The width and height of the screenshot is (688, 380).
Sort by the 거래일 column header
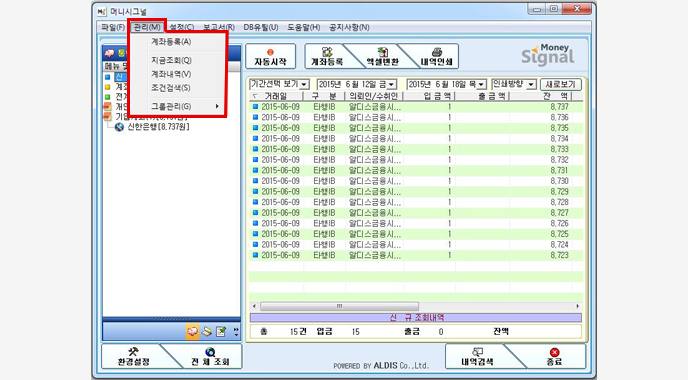coord(276,96)
